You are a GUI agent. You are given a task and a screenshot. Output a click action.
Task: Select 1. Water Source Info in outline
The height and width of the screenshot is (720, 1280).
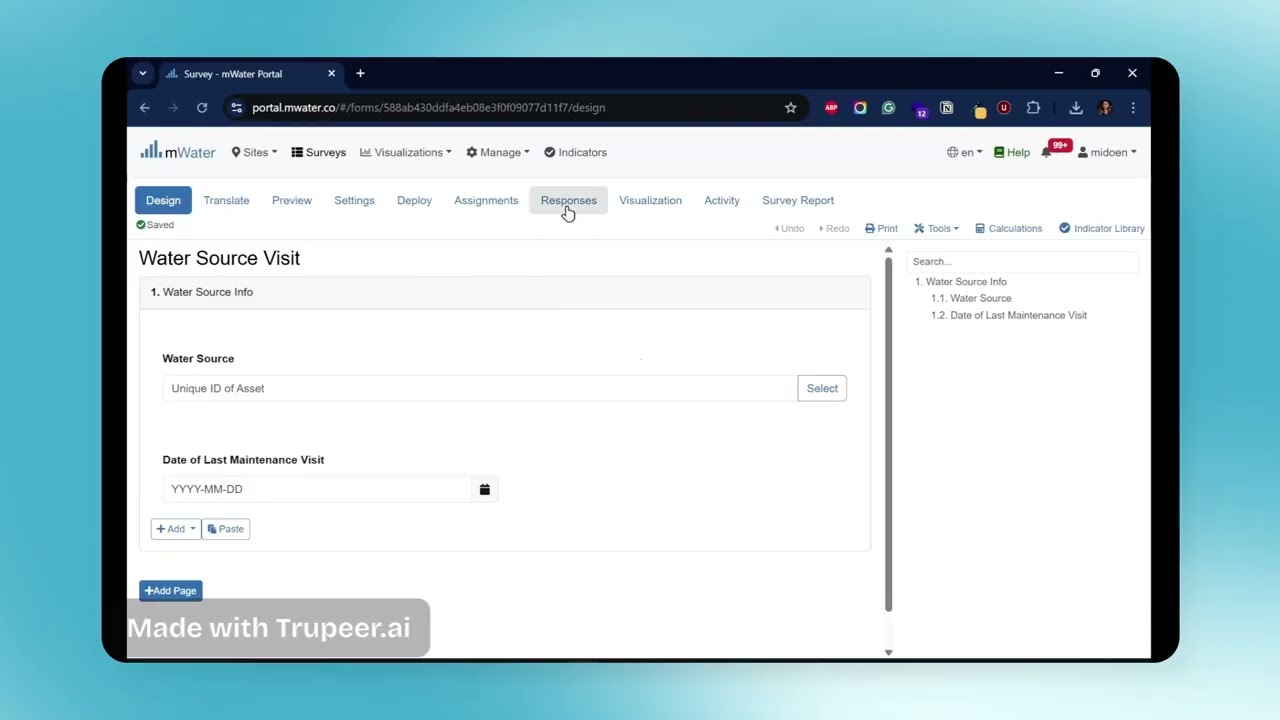(x=961, y=282)
